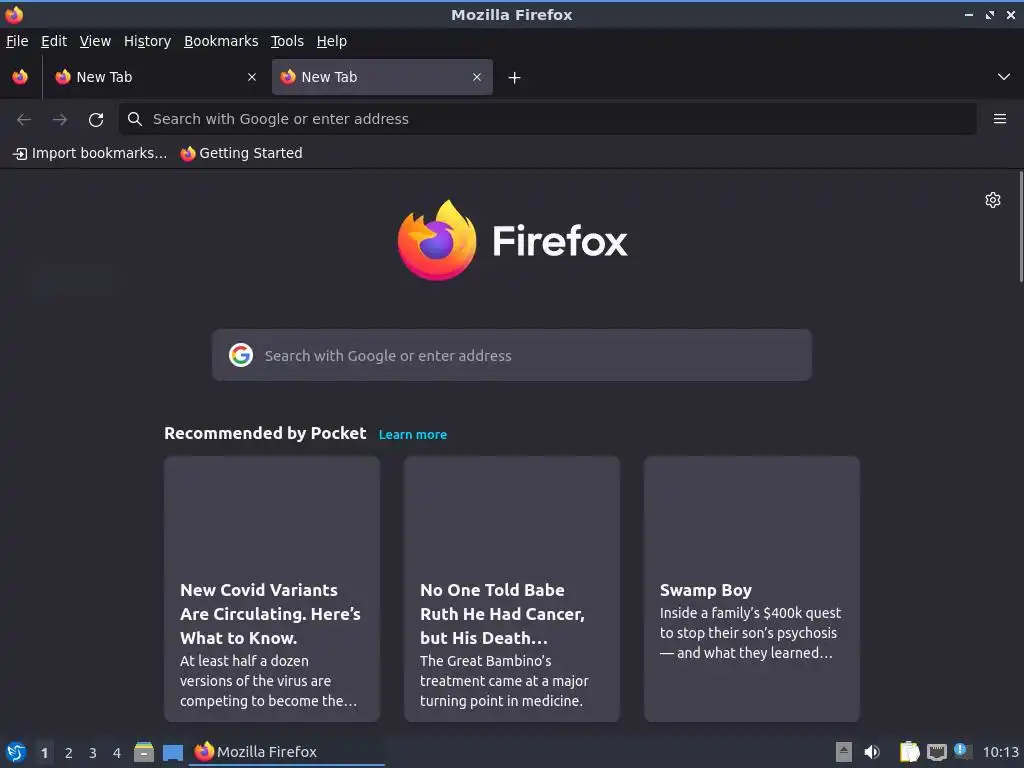1024x768 pixels.
Task: Open new tab personalize gear settings
Action: click(x=993, y=200)
